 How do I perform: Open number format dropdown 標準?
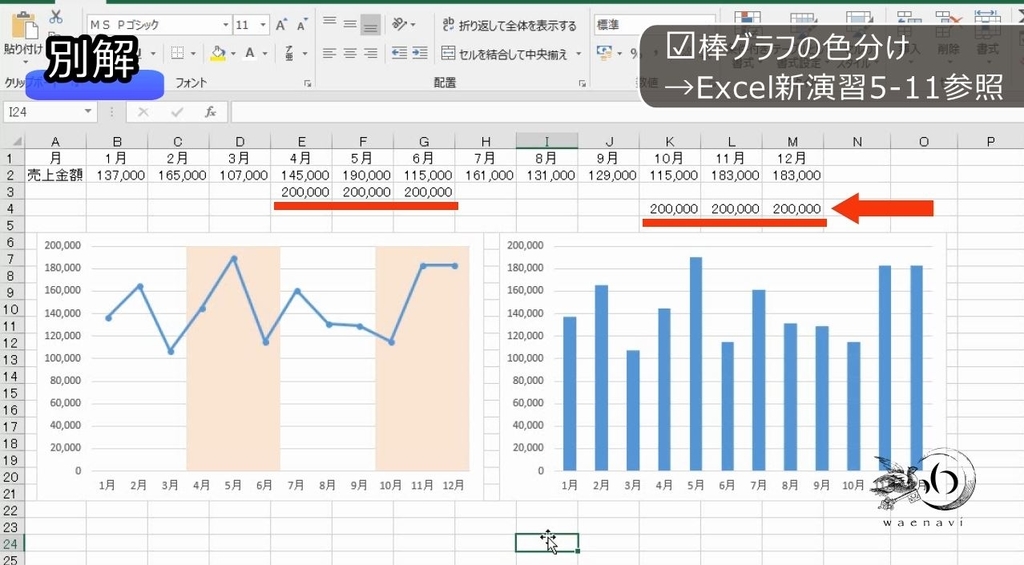tap(655, 25)
